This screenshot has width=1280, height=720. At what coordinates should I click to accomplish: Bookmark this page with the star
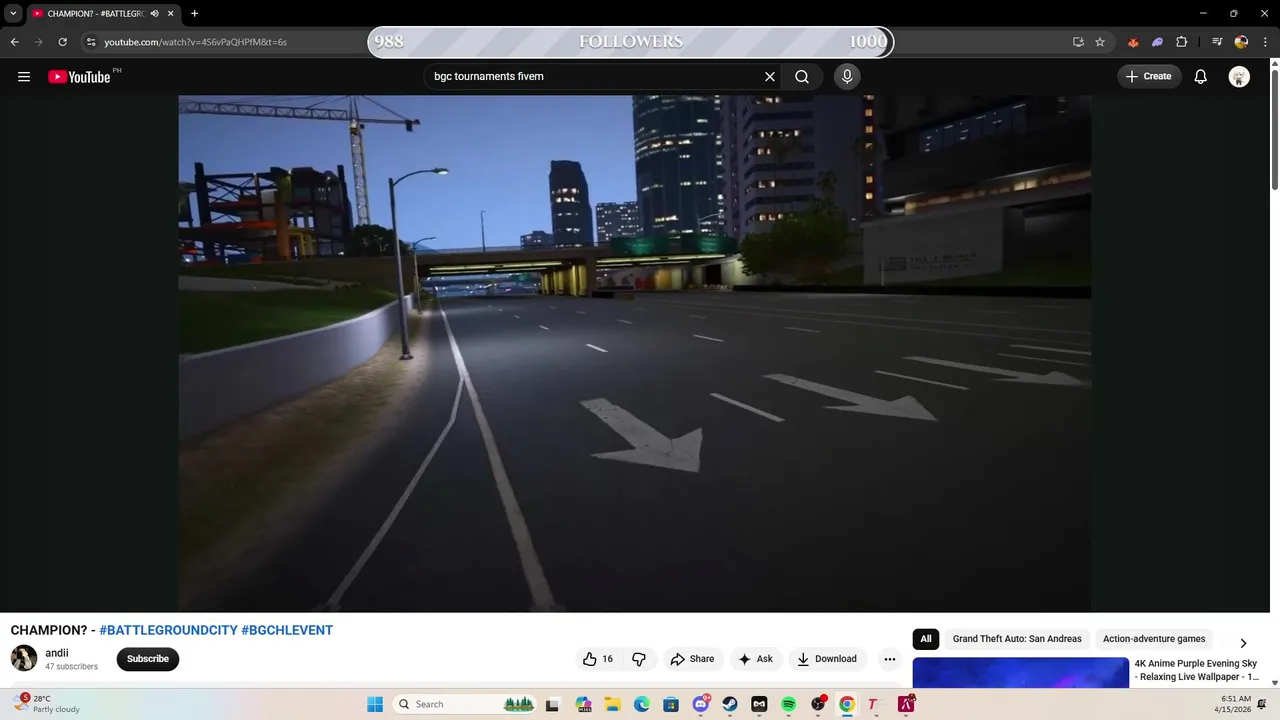[1100, 42]
